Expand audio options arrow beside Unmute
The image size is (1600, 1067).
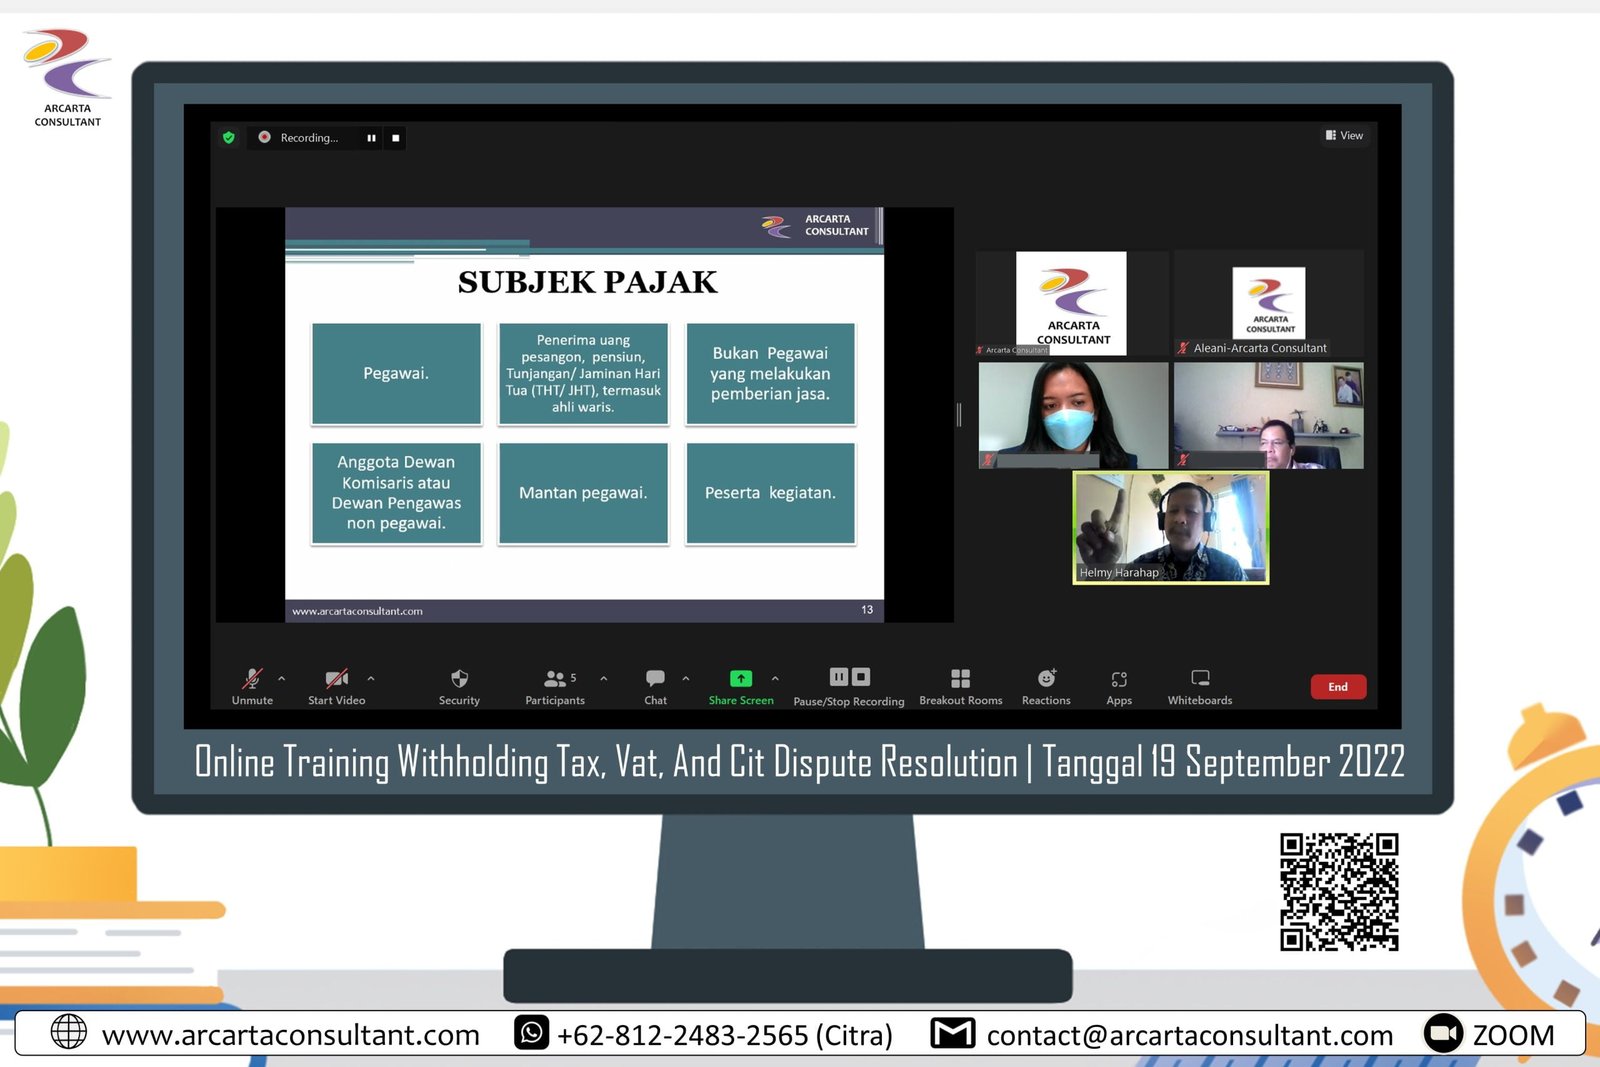pos(282,678)
